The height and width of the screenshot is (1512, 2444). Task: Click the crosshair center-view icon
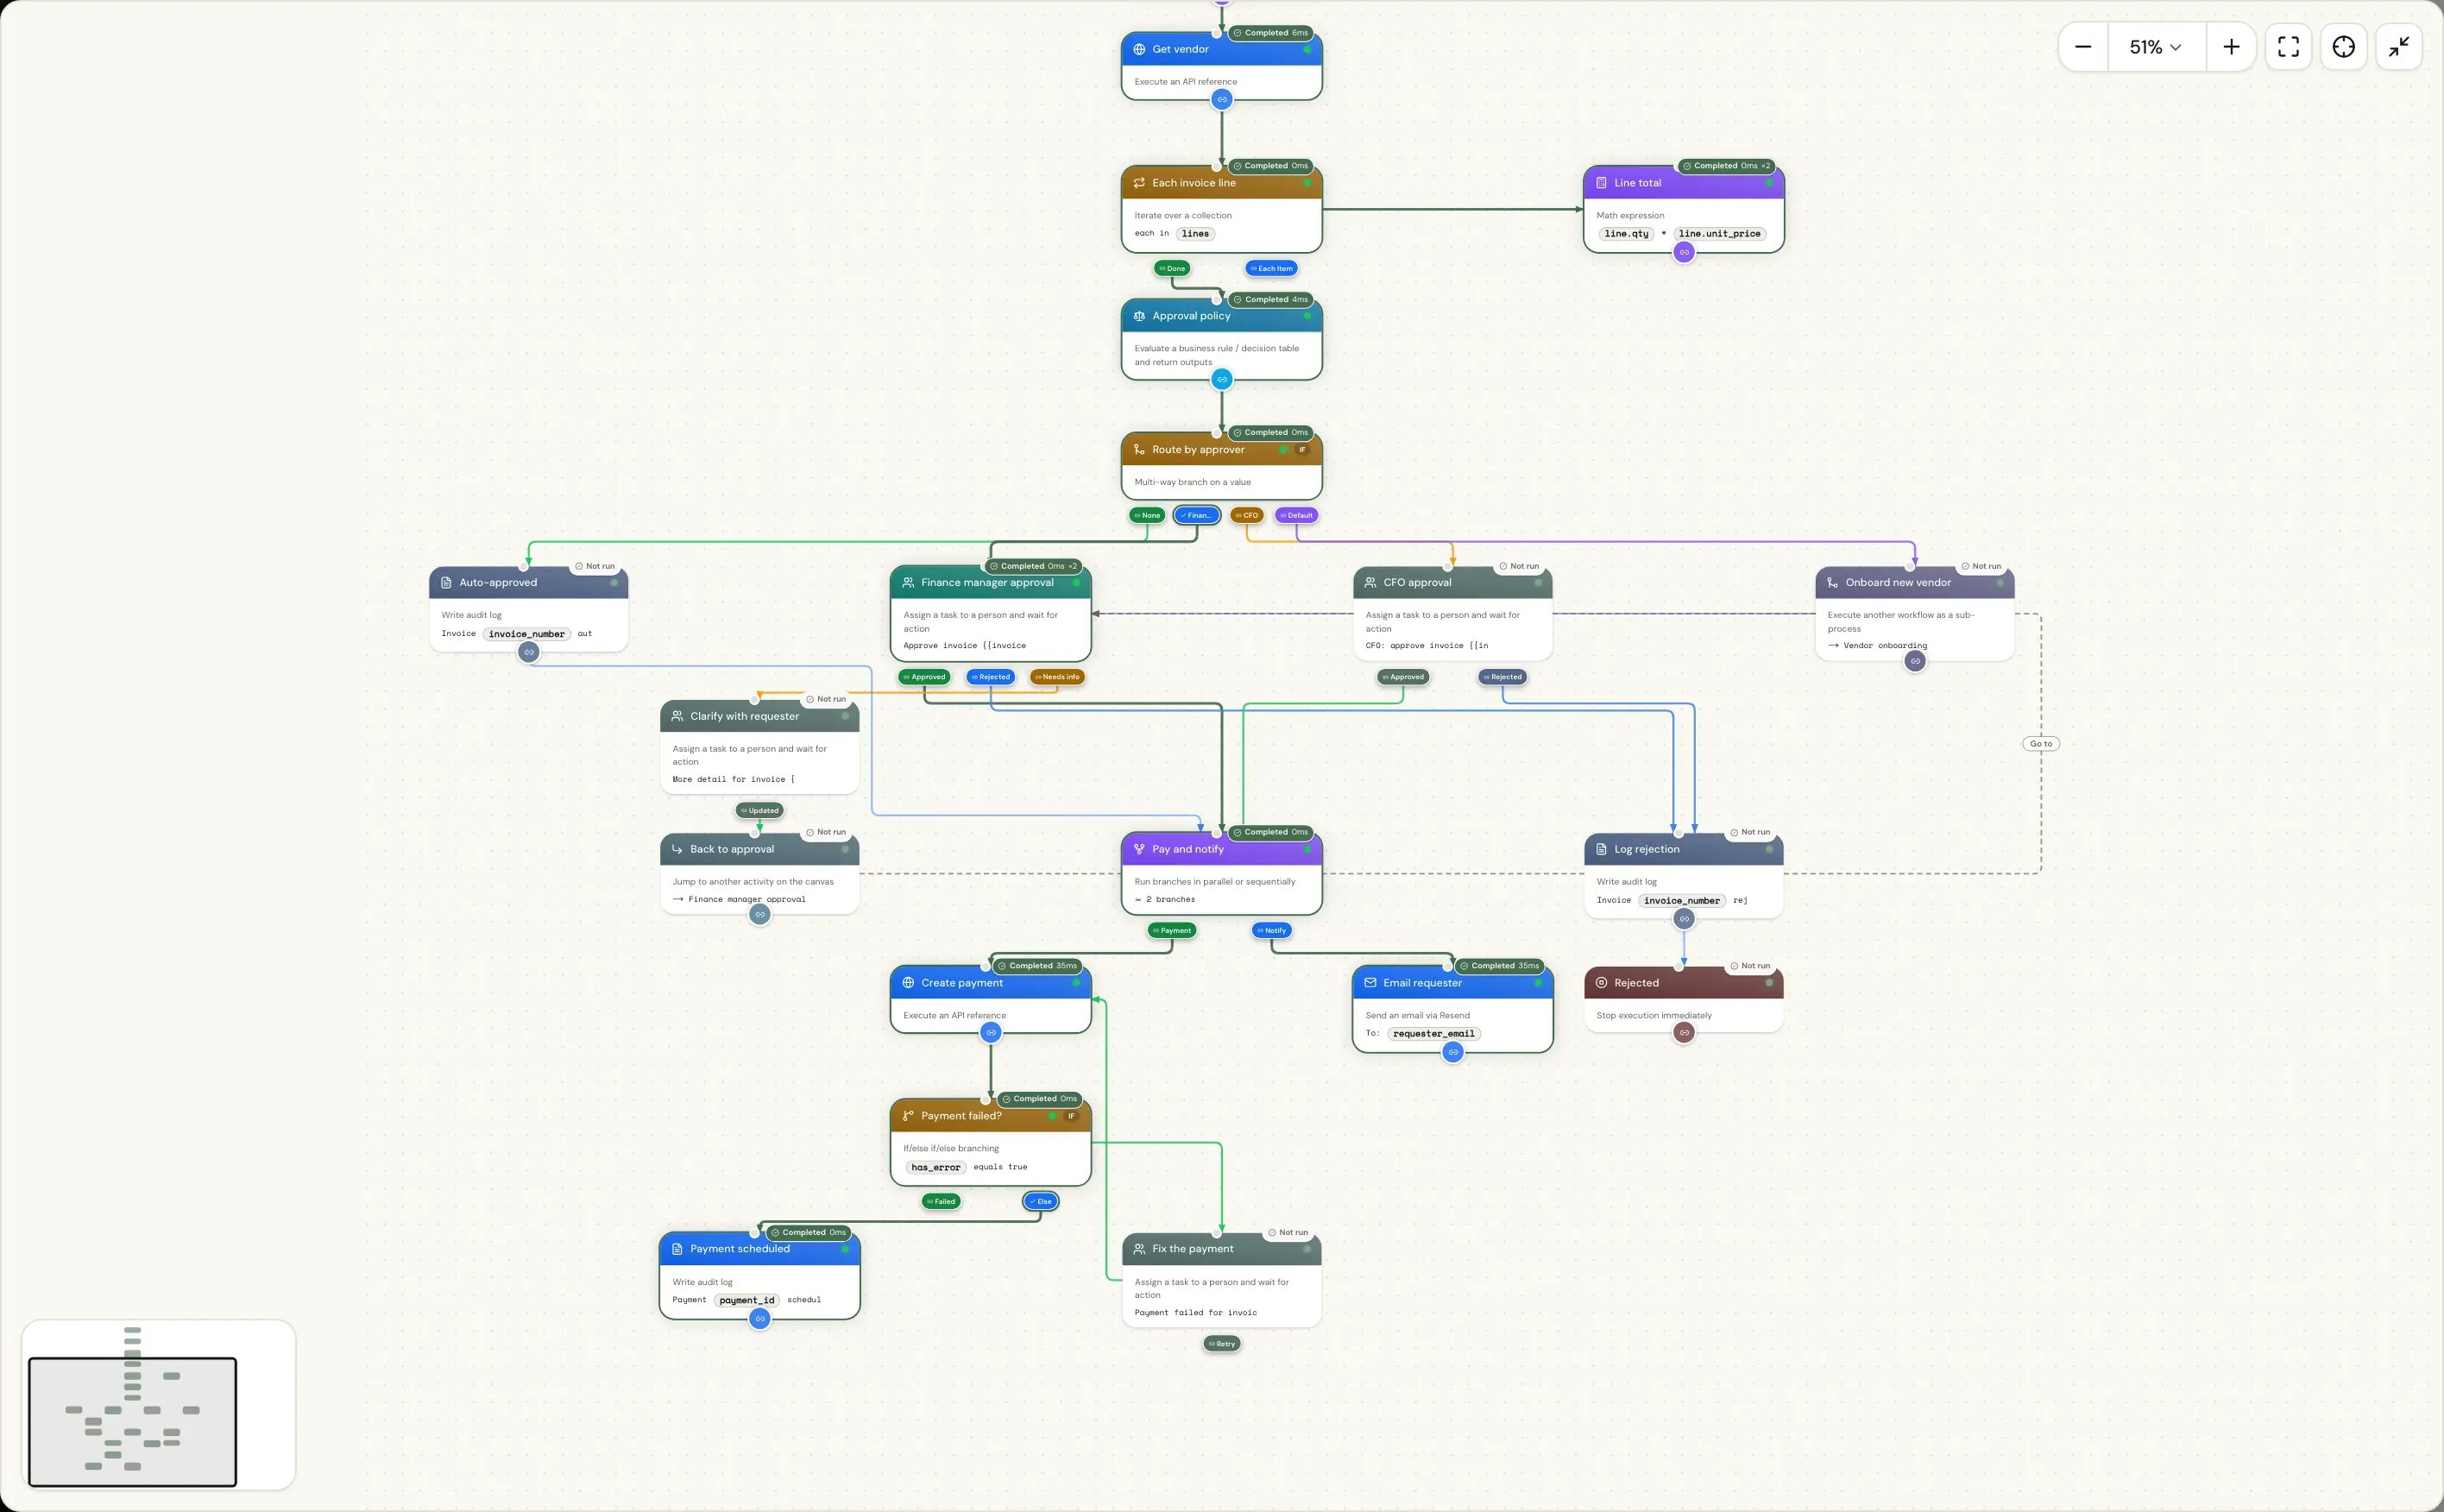point(2344,47)
